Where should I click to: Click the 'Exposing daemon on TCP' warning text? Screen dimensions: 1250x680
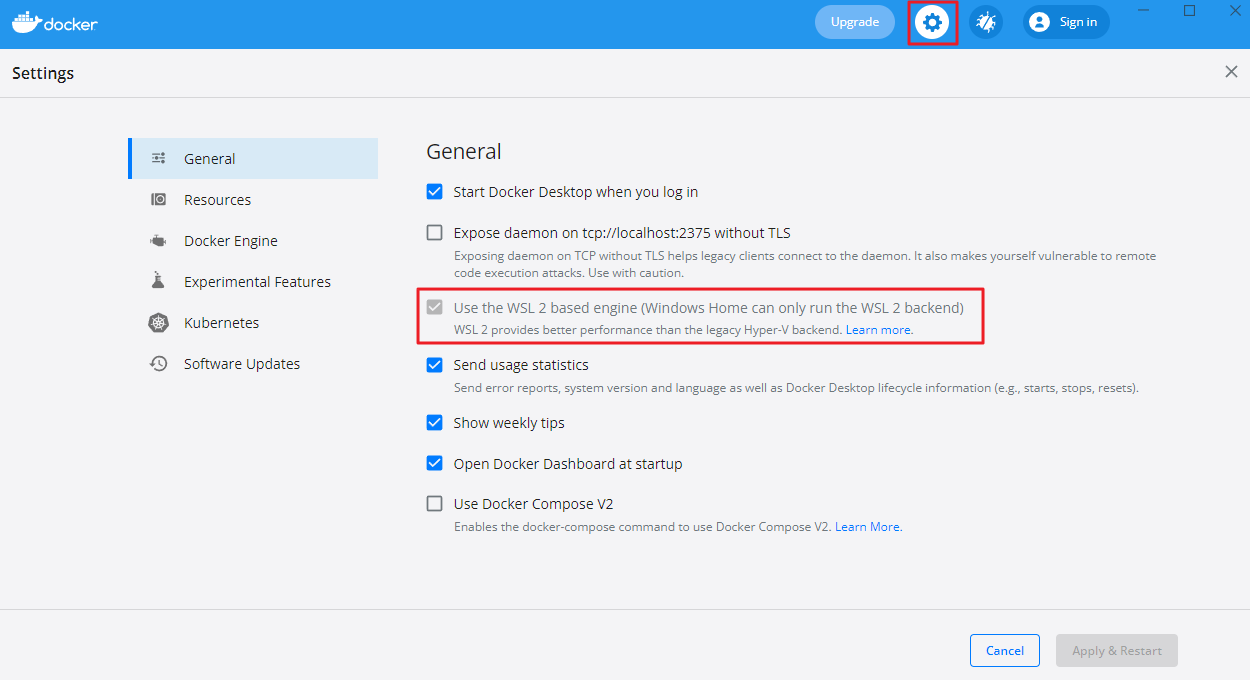pos(805,264)
